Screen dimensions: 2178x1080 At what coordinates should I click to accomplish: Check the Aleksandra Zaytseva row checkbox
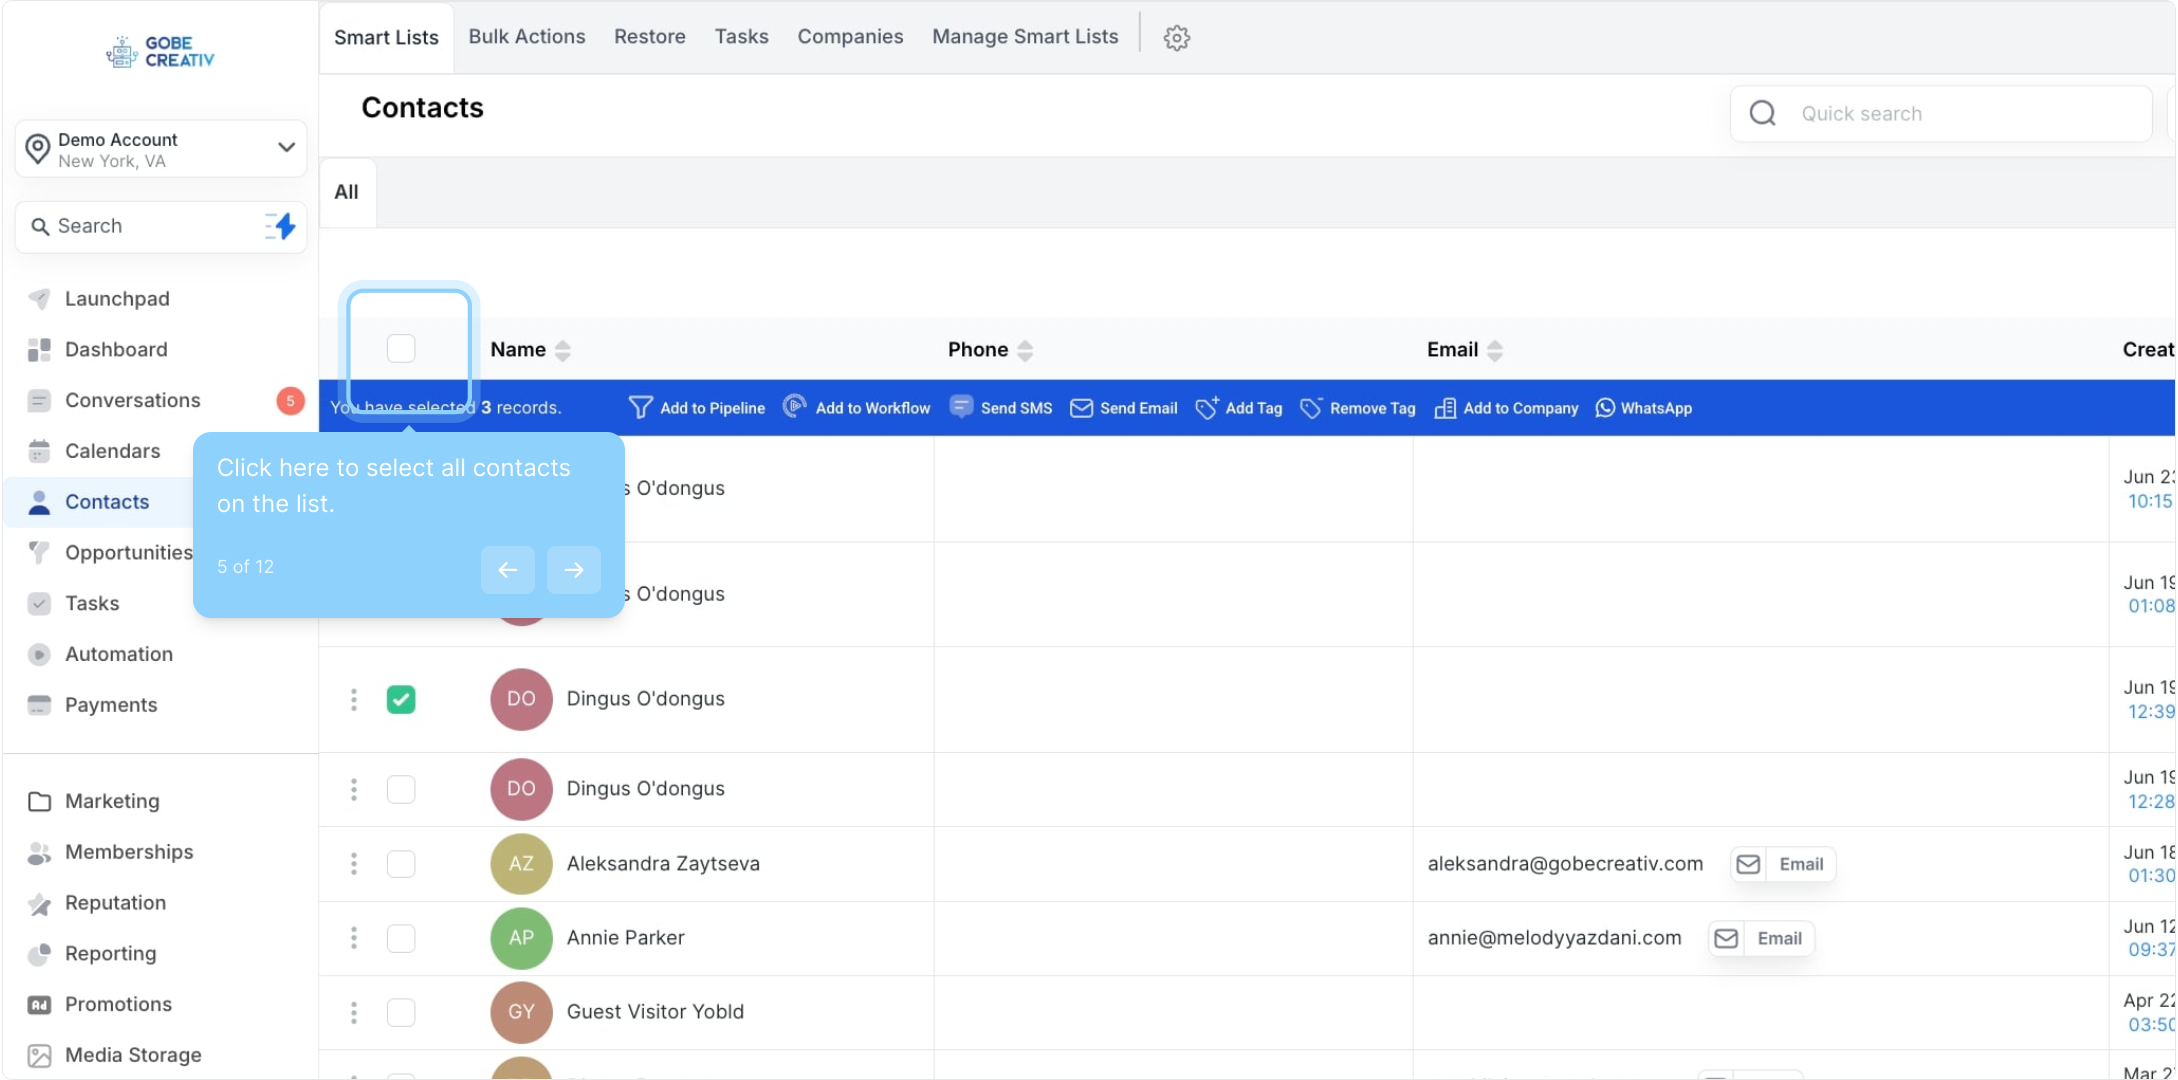tap(401, 864)
